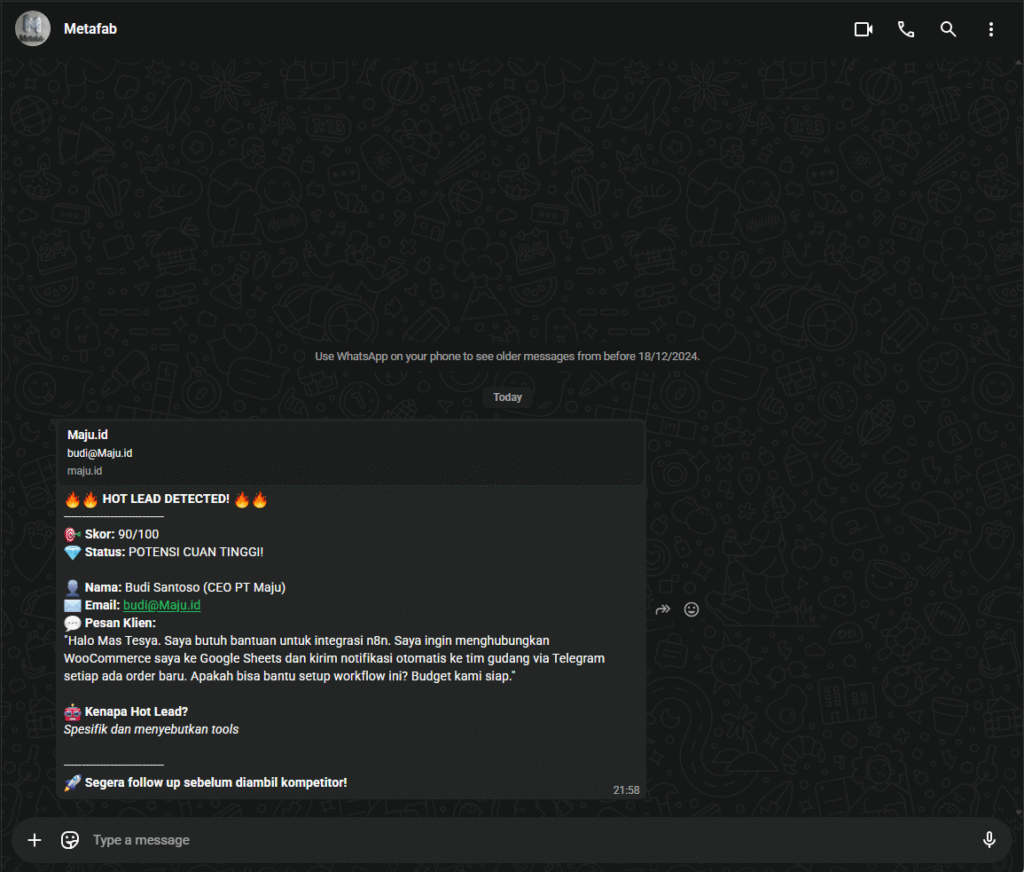Viewport: 1024px width, 872px height.
Task: Click the Segera follow up line
Action: click(215, 782)
